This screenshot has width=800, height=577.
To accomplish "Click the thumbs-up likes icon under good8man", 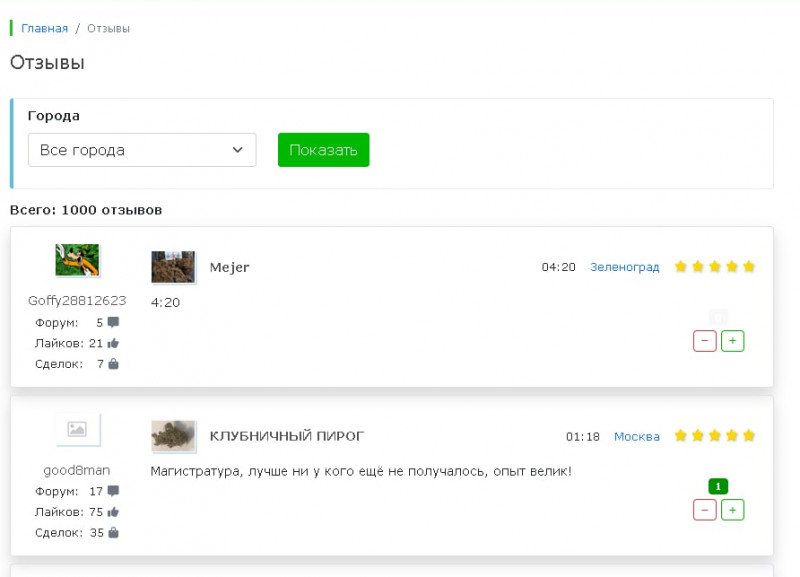I will (113, 513).
